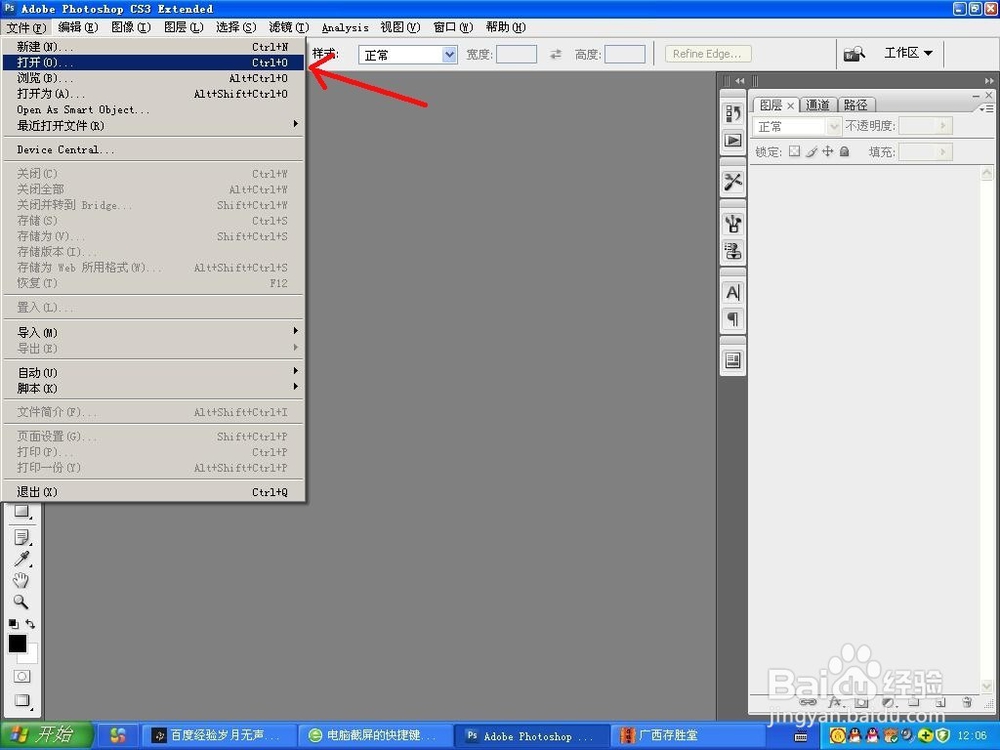Open the Tool Presets panel icon
The image size is (1000, 750).
(733, 182)
